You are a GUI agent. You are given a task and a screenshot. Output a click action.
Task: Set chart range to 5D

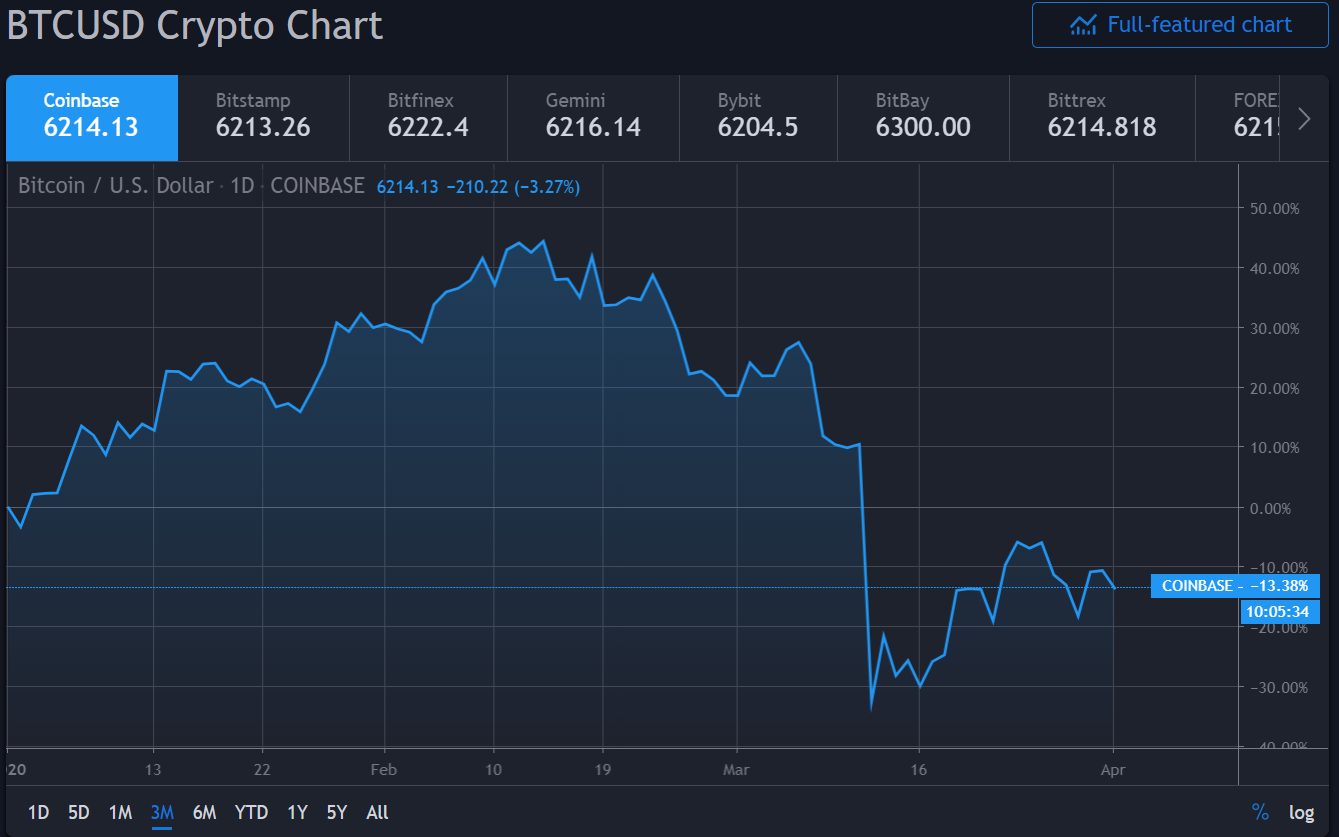[78, 812]
